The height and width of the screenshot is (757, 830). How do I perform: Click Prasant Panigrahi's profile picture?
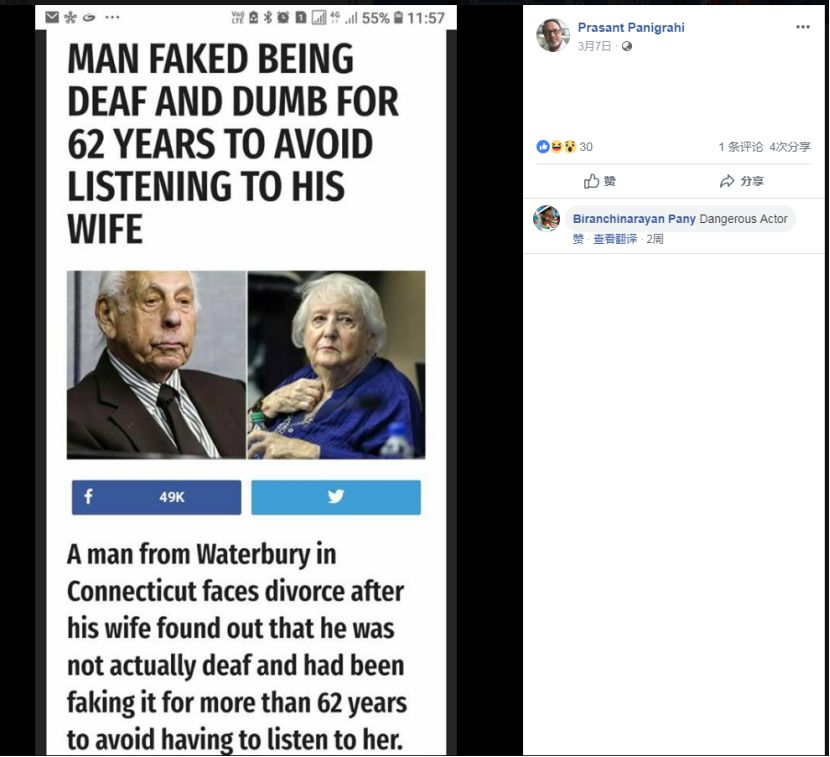552,36
